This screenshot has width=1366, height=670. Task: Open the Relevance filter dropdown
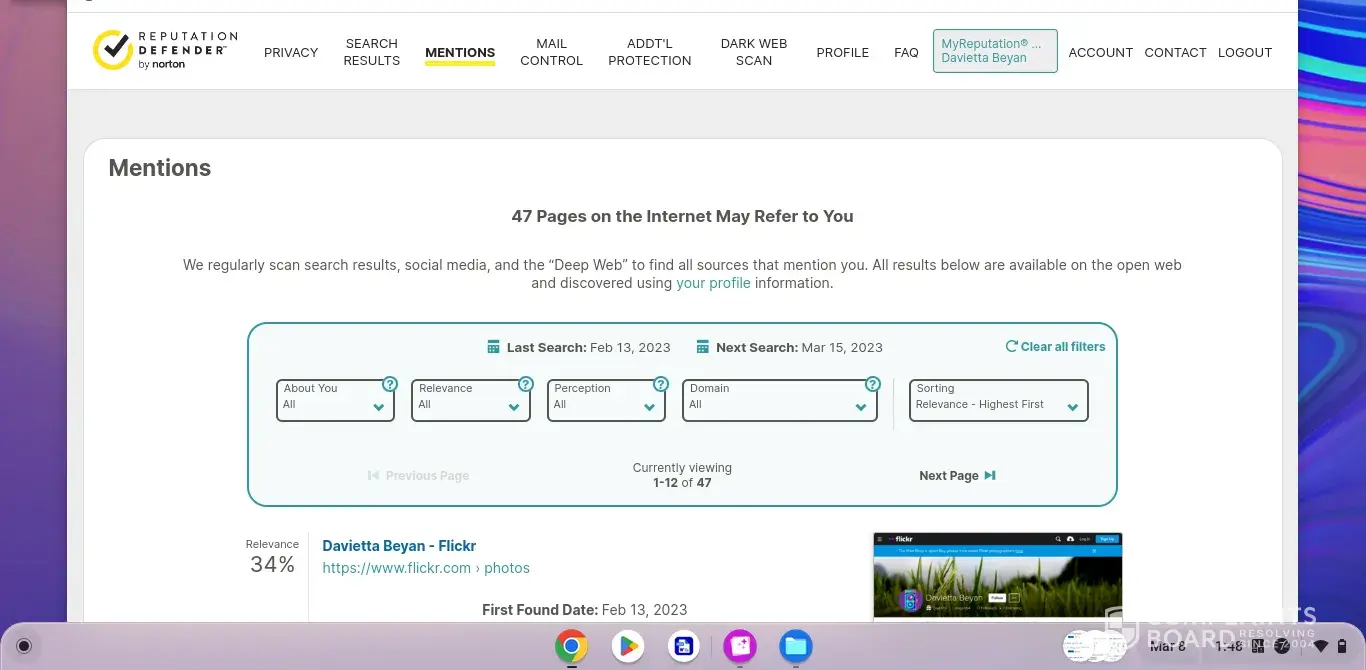click(470, 400)
